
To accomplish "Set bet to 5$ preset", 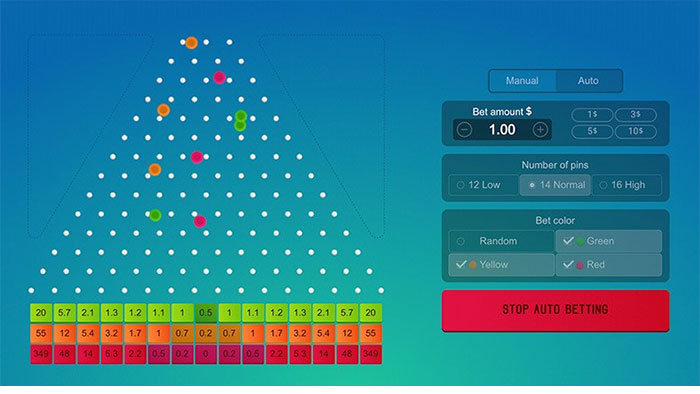I will coord(592,132).
